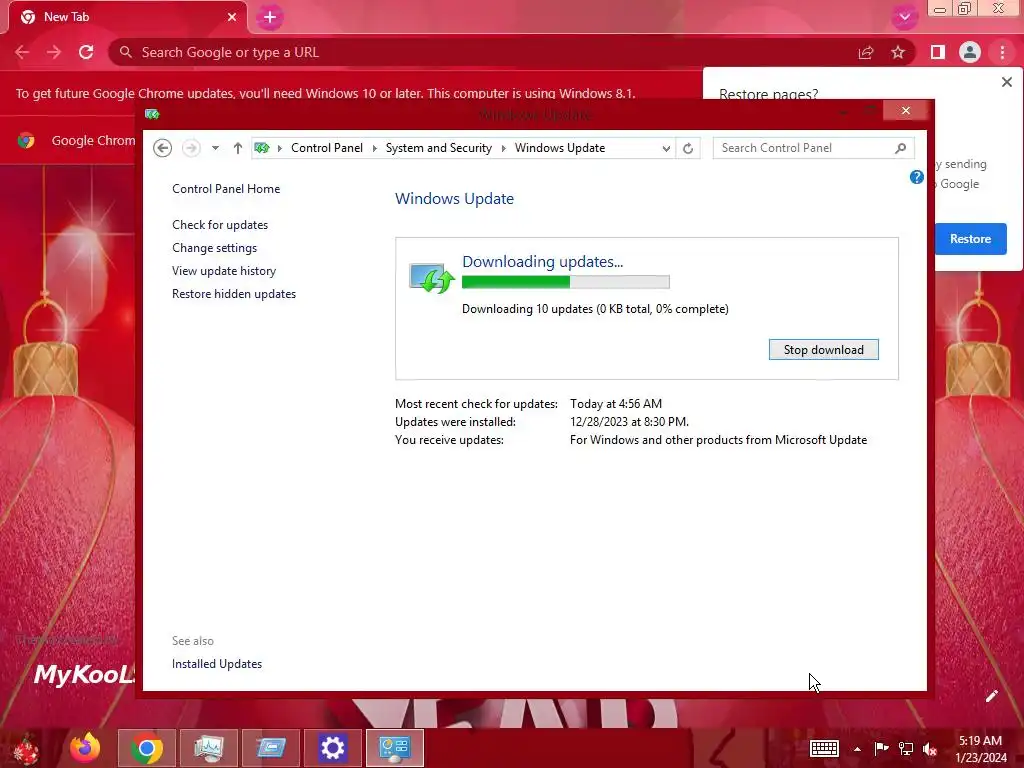Click Chrome address bar search field
Image resolution: width=1024 pixels, height=768 pixels.
(x=483, y=52)
